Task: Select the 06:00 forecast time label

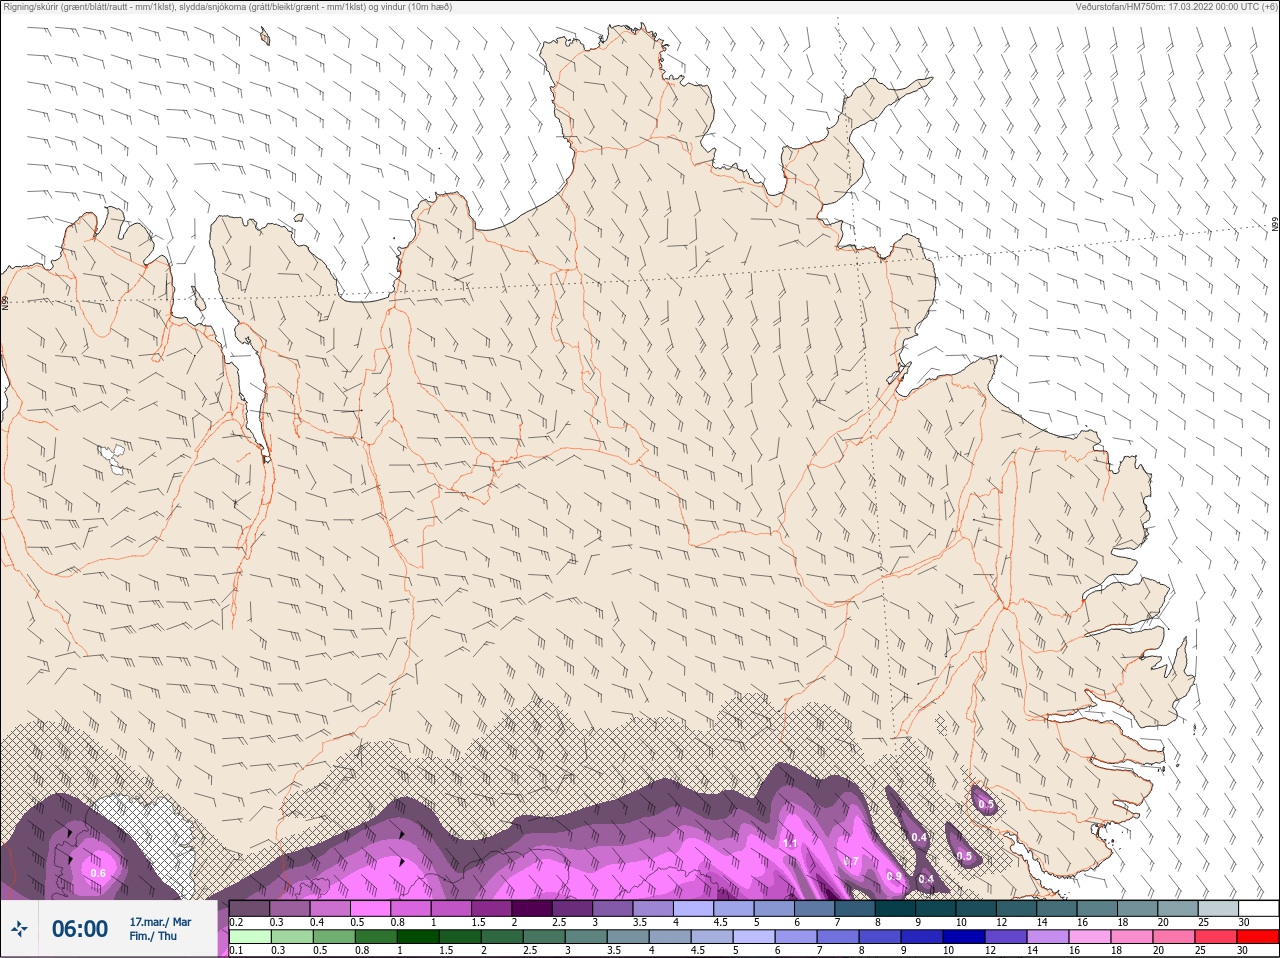Action: click(x=80, y=930)
